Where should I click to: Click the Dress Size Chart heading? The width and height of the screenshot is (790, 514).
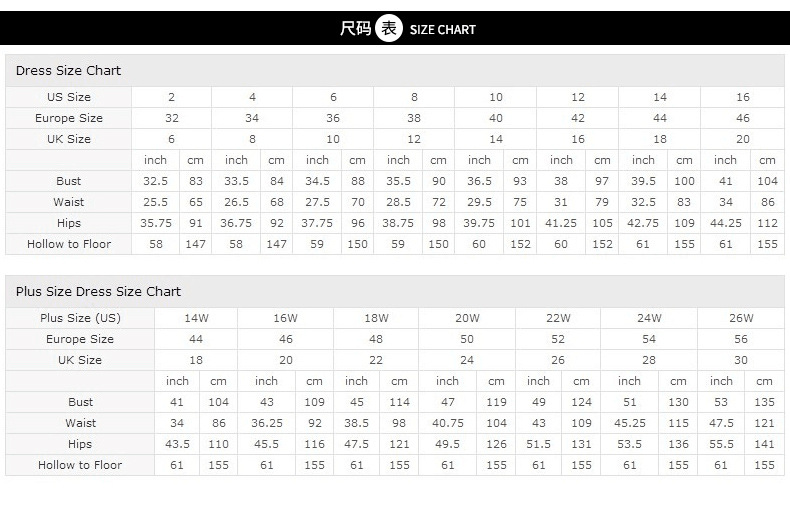pyautogui.click(x=68, y=71)
